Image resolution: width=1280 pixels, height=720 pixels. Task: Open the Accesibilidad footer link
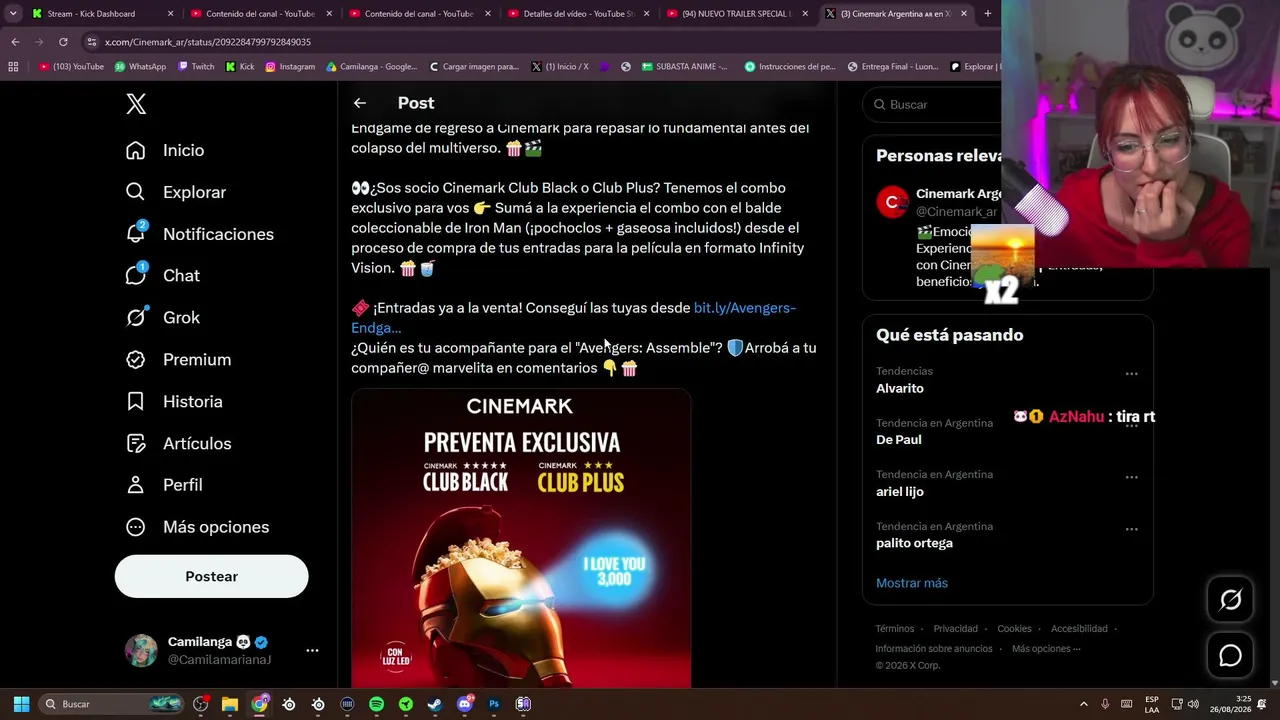click(1079, 629)
